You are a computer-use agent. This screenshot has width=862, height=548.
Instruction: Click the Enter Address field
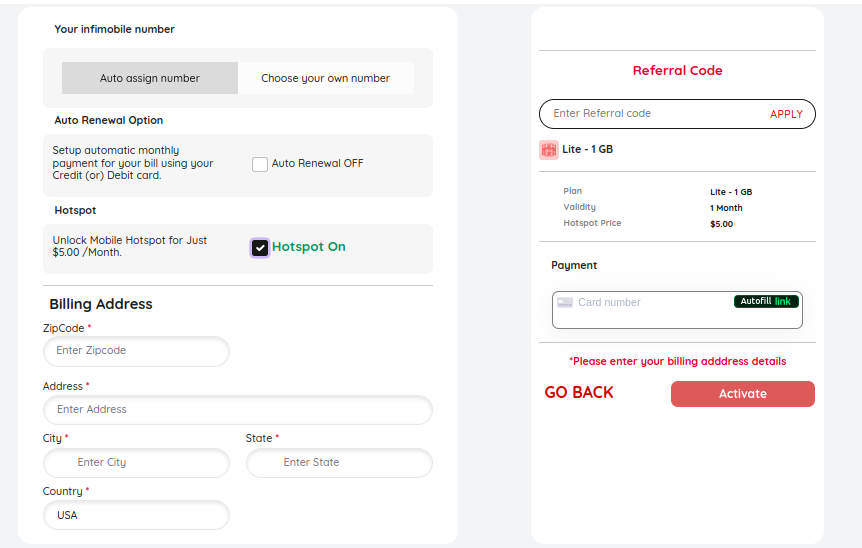(x=237, y=410)
